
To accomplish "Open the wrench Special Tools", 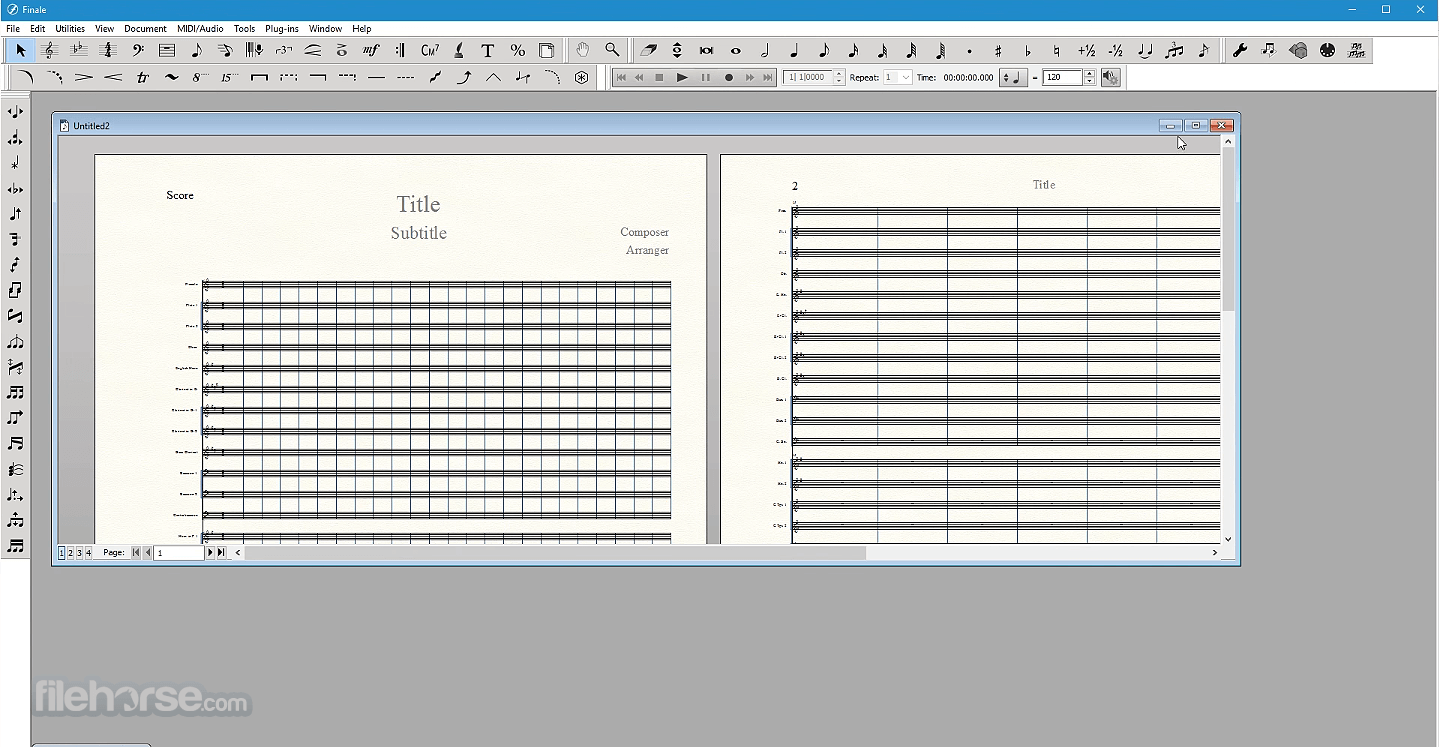I will (x=1239, y=50).
